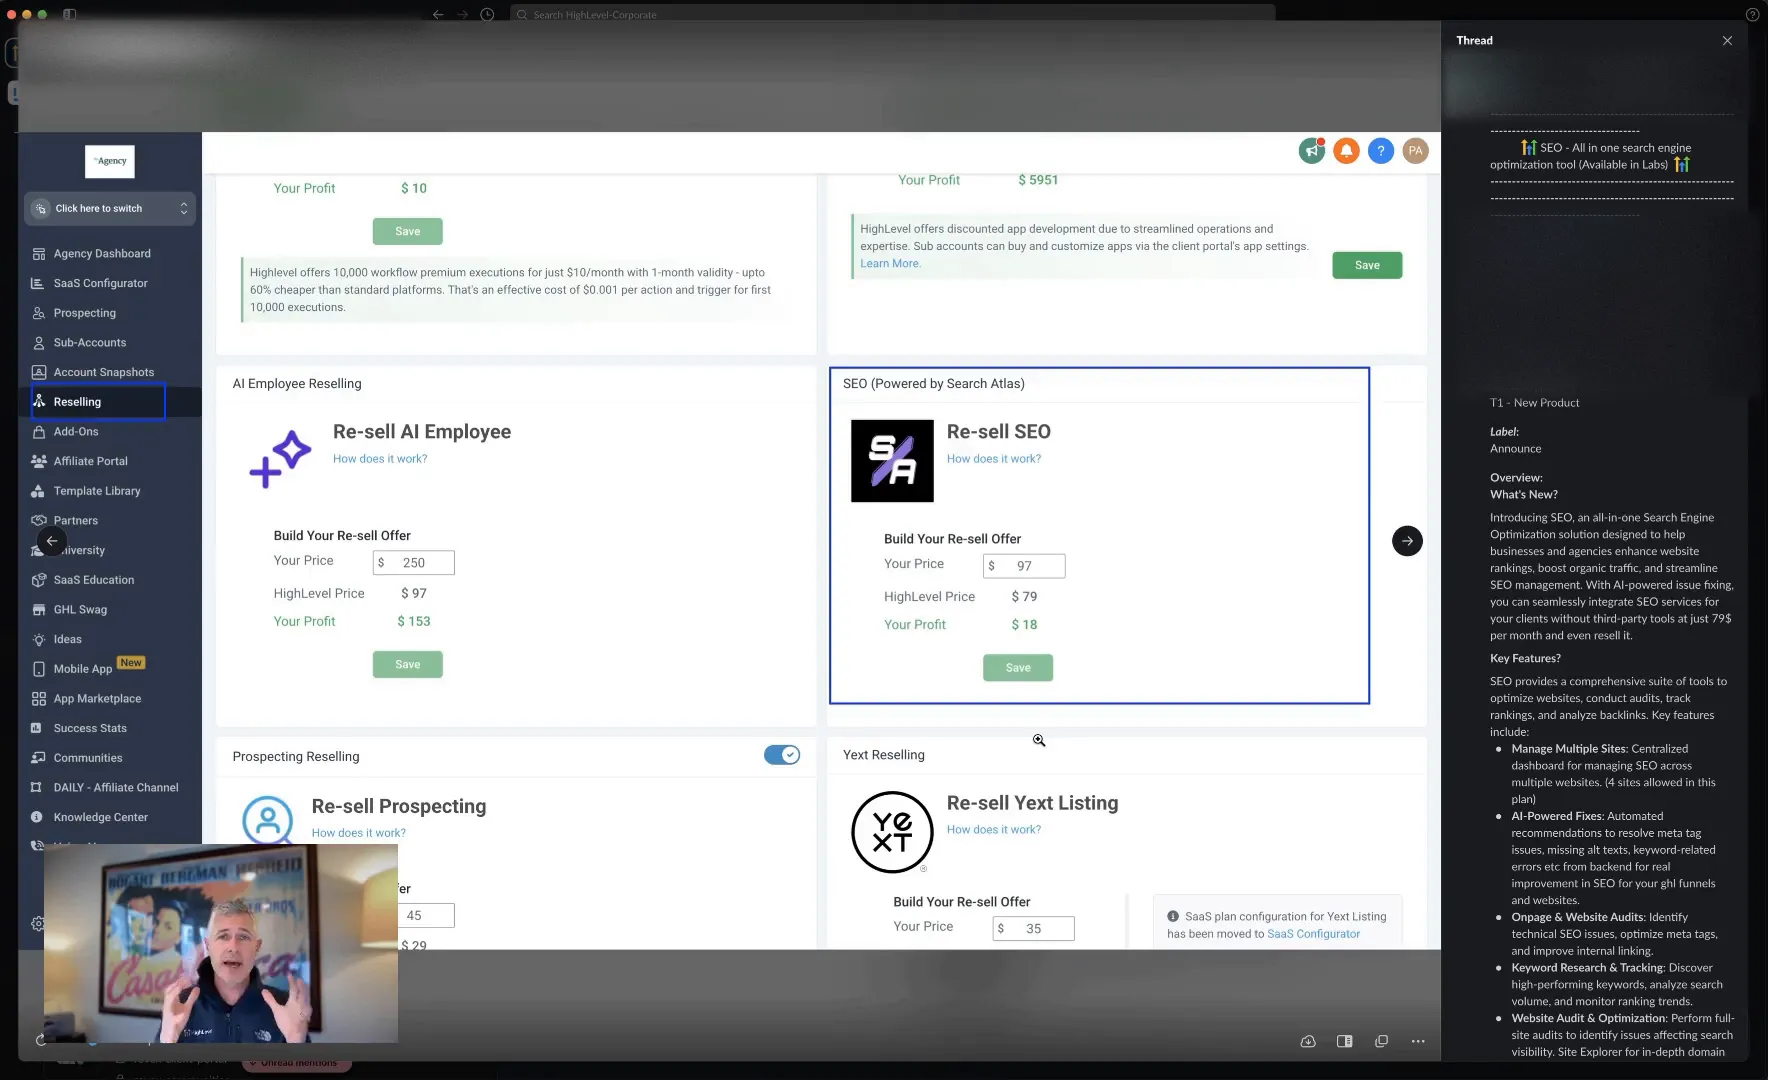Open the announcements megaphone icon

[1311, 150]
